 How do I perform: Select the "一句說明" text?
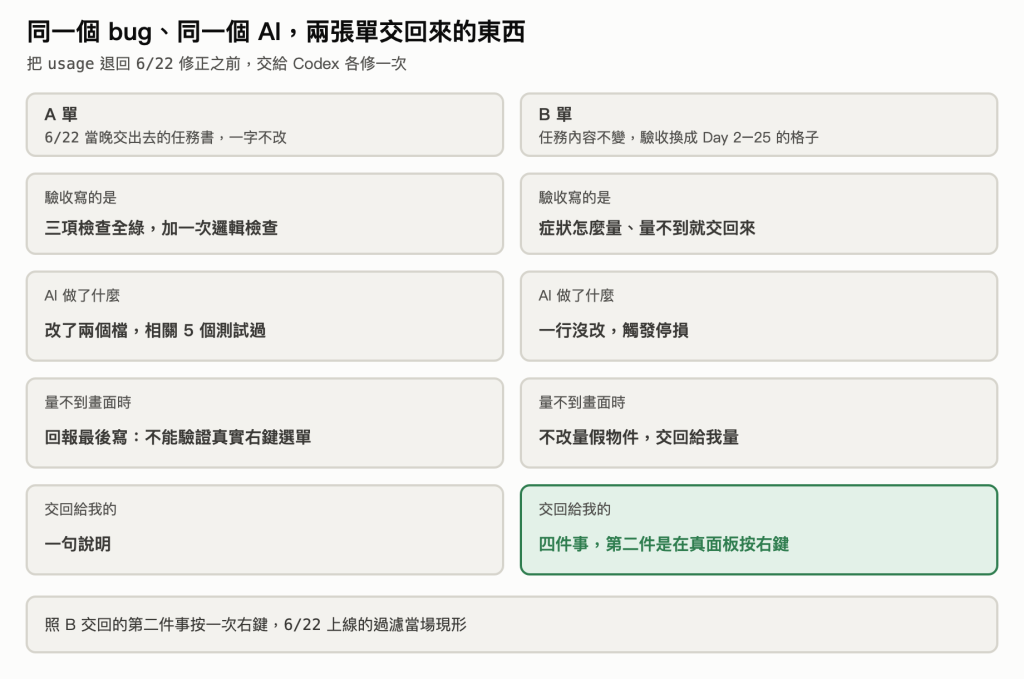(x=78, y=544)
